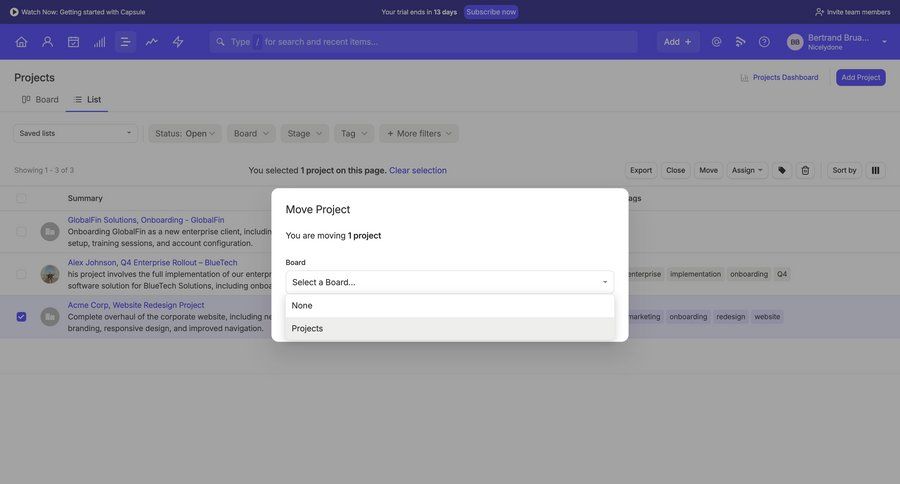This screenshot has width=900, height=484.
Task: Uncheck the Acme Corp project checkbox
Action: tap(21, 317)
